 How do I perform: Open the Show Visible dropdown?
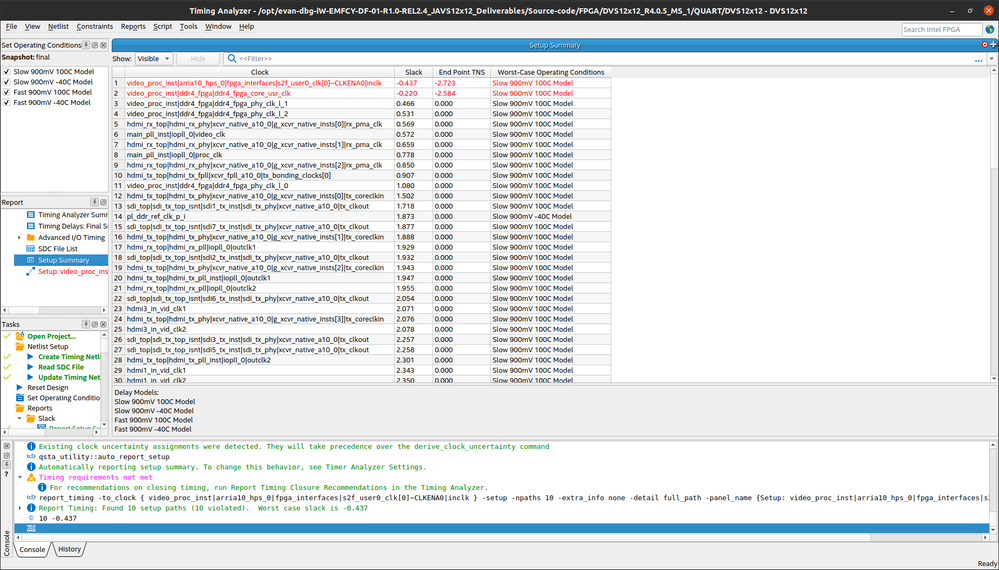154,59
